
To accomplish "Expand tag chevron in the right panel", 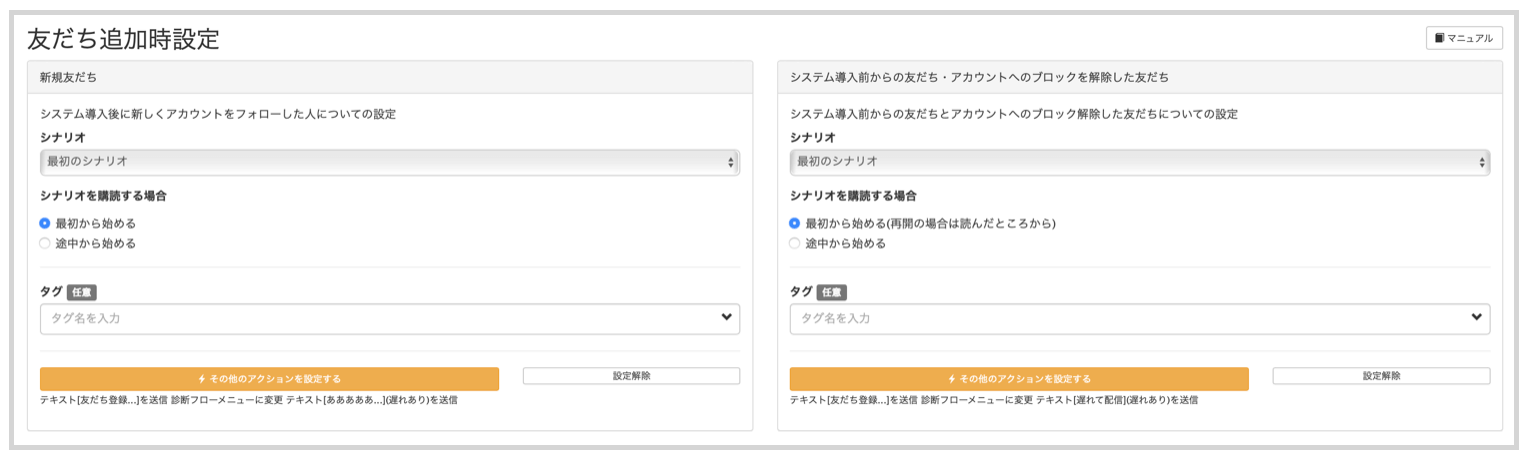I will coord(1476,318).
